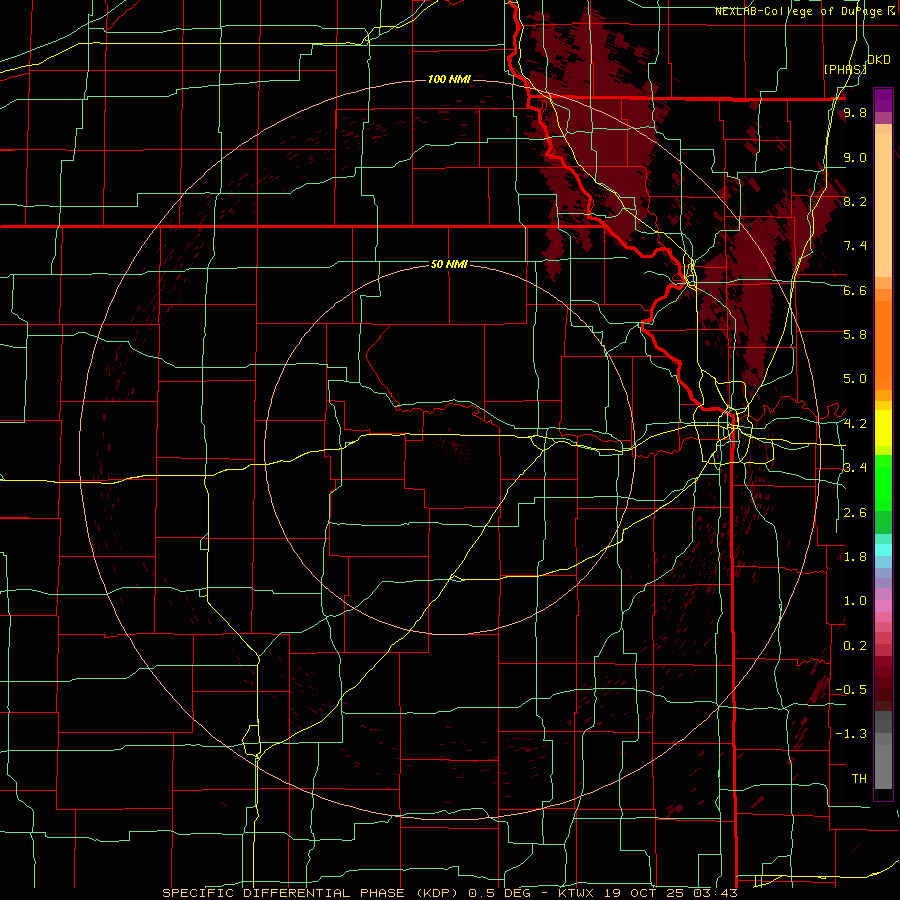This screenshot has width=900, height=900.
Task: Click the 5.8 value on color scale
Action: (855, 335)
